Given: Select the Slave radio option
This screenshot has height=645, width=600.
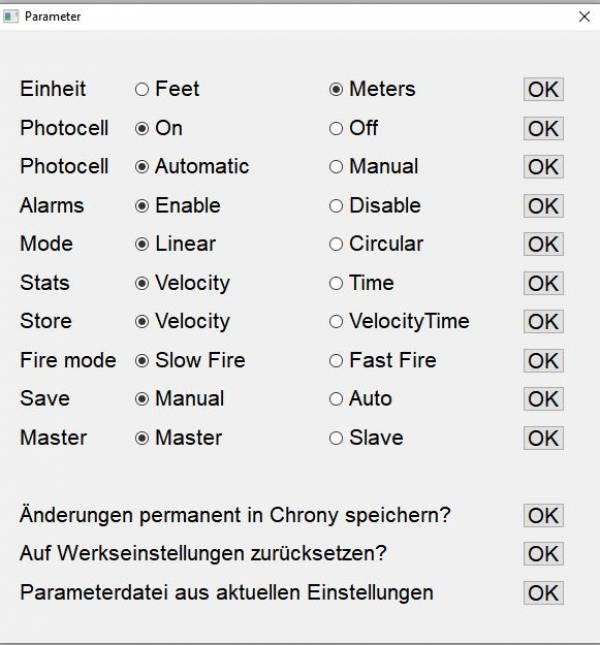Looking at the screenshot, I should [336, 438].
